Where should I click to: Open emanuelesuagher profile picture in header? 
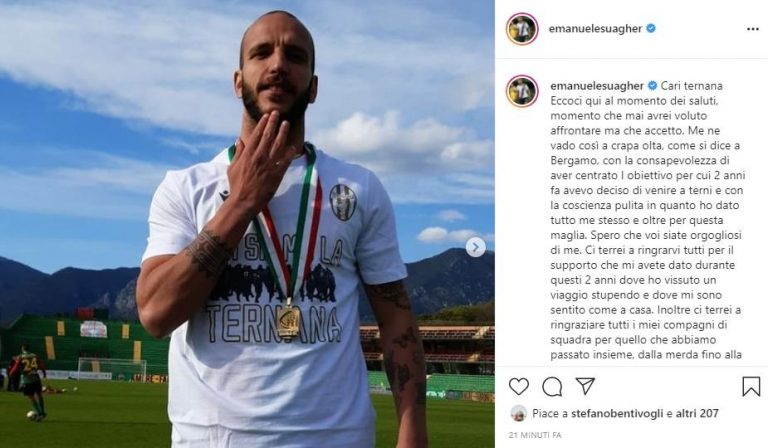tap(522, 29)
